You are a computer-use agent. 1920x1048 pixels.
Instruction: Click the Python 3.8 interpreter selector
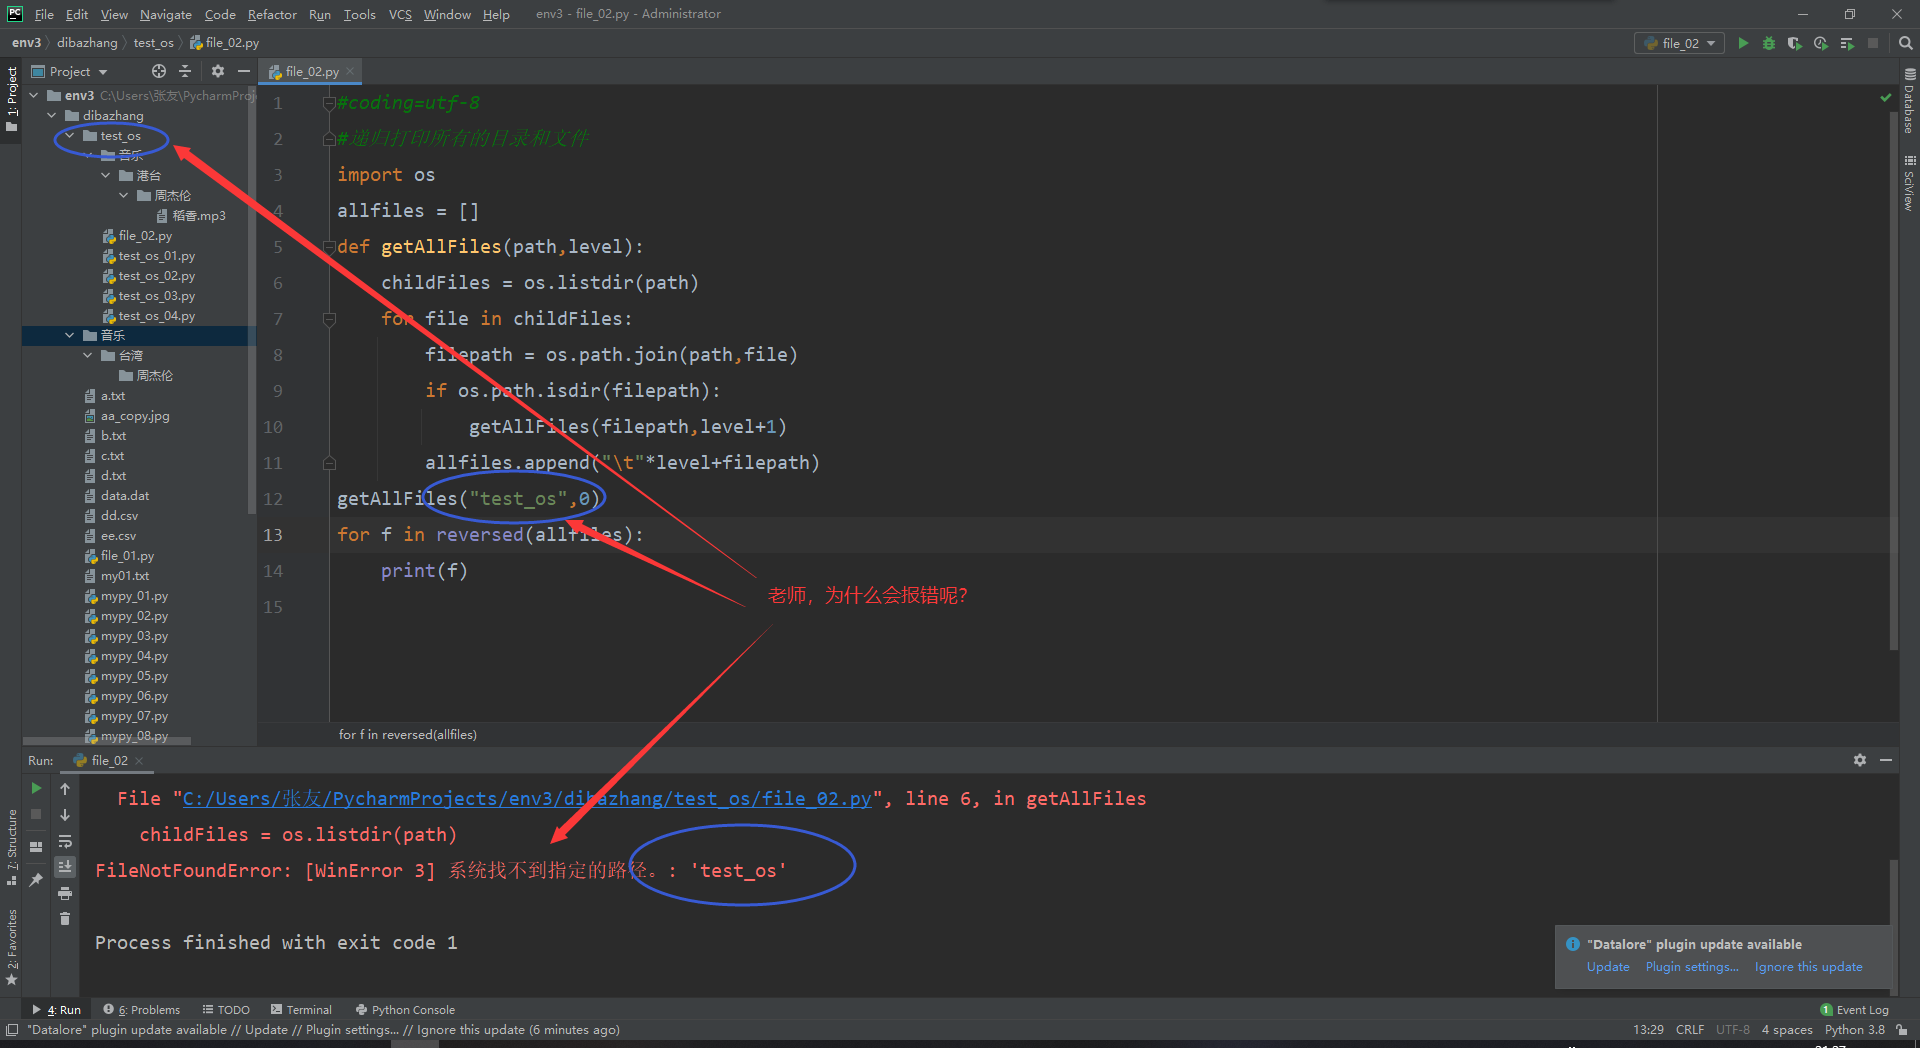point(1854,1029)
